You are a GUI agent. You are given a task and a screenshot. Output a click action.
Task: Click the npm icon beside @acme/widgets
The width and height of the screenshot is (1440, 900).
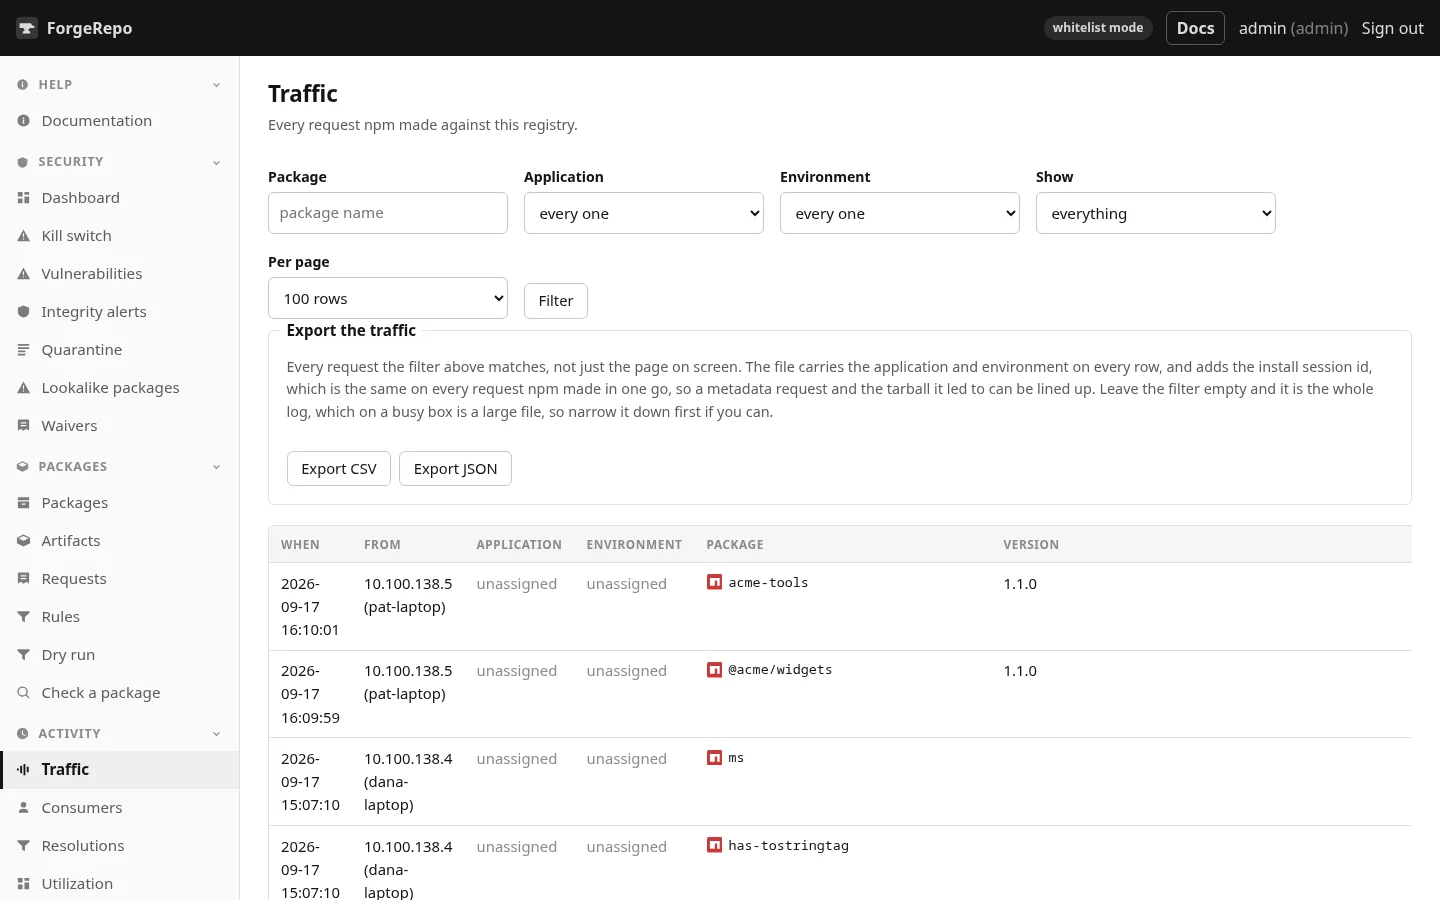pos(714,670)
